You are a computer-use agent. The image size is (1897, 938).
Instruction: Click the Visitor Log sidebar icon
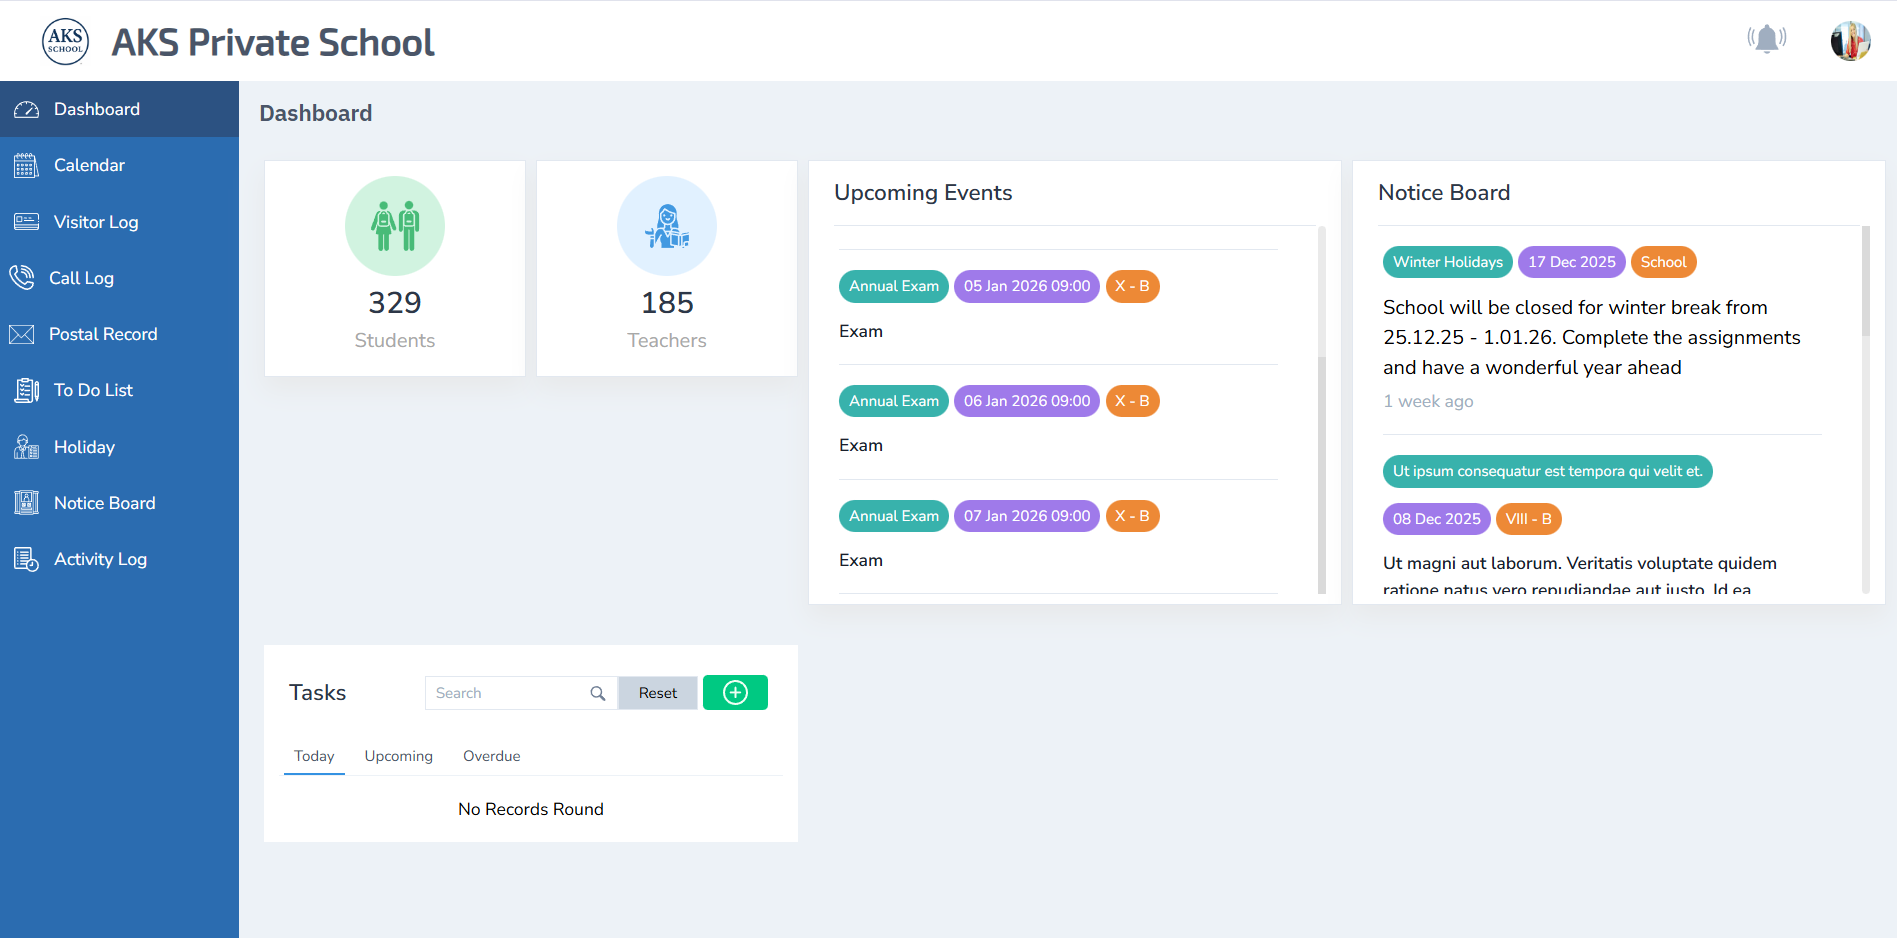26,222
